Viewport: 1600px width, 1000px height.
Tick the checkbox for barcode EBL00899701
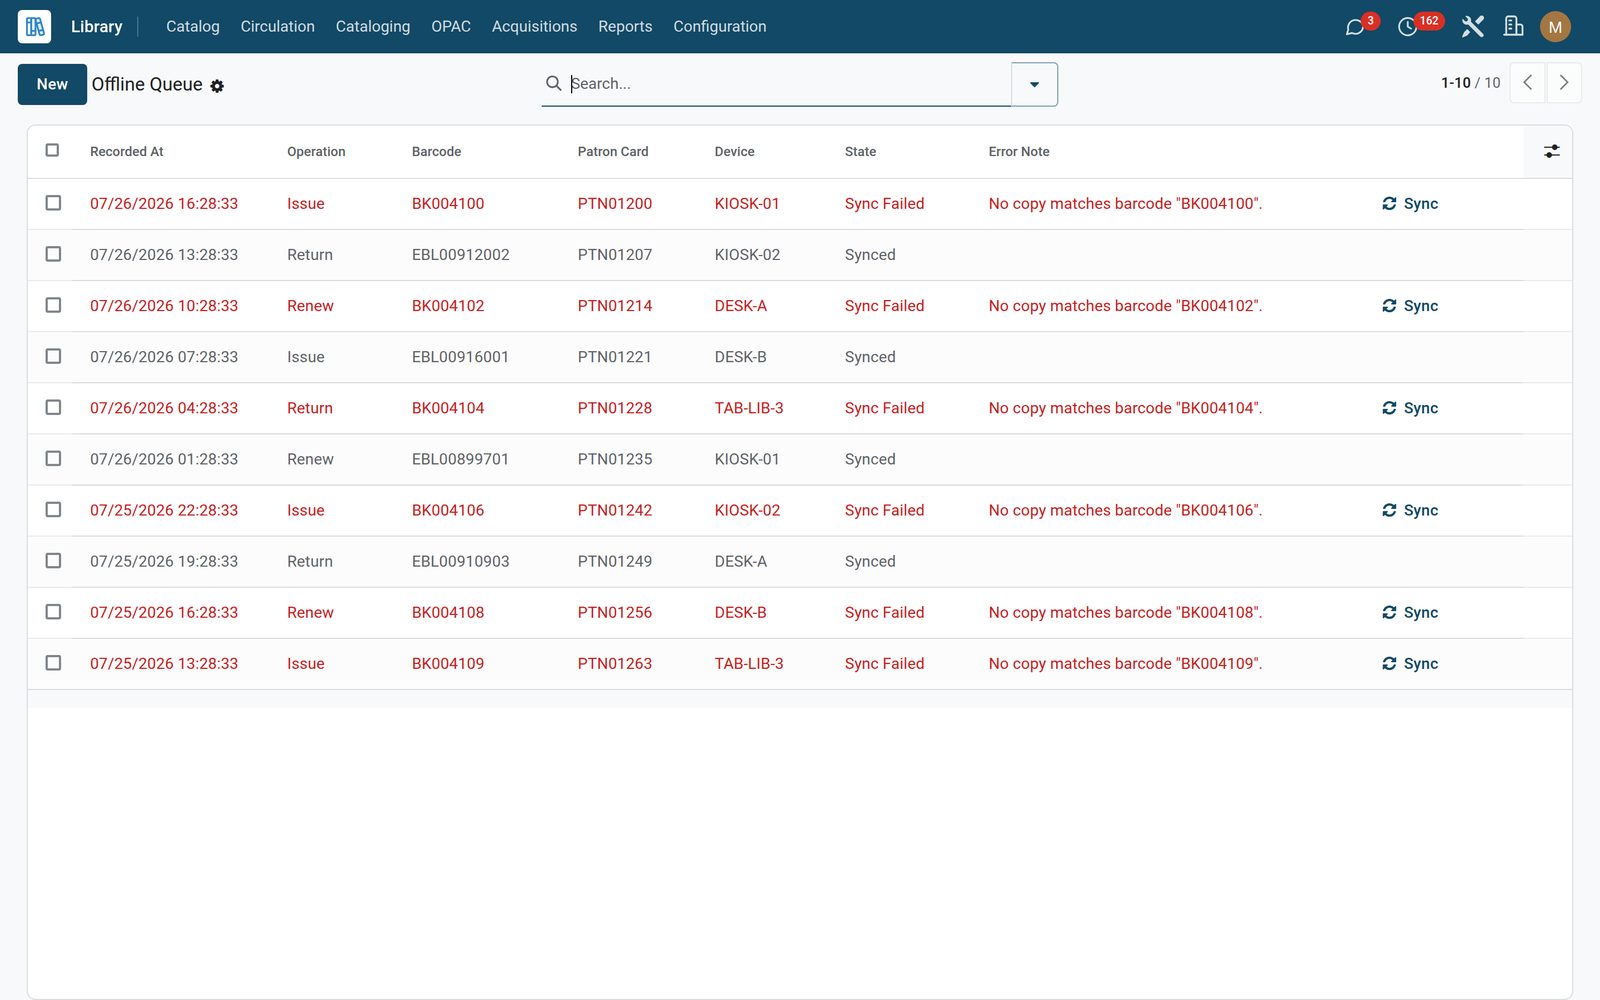pyautogui.click(x=54, y=458)
